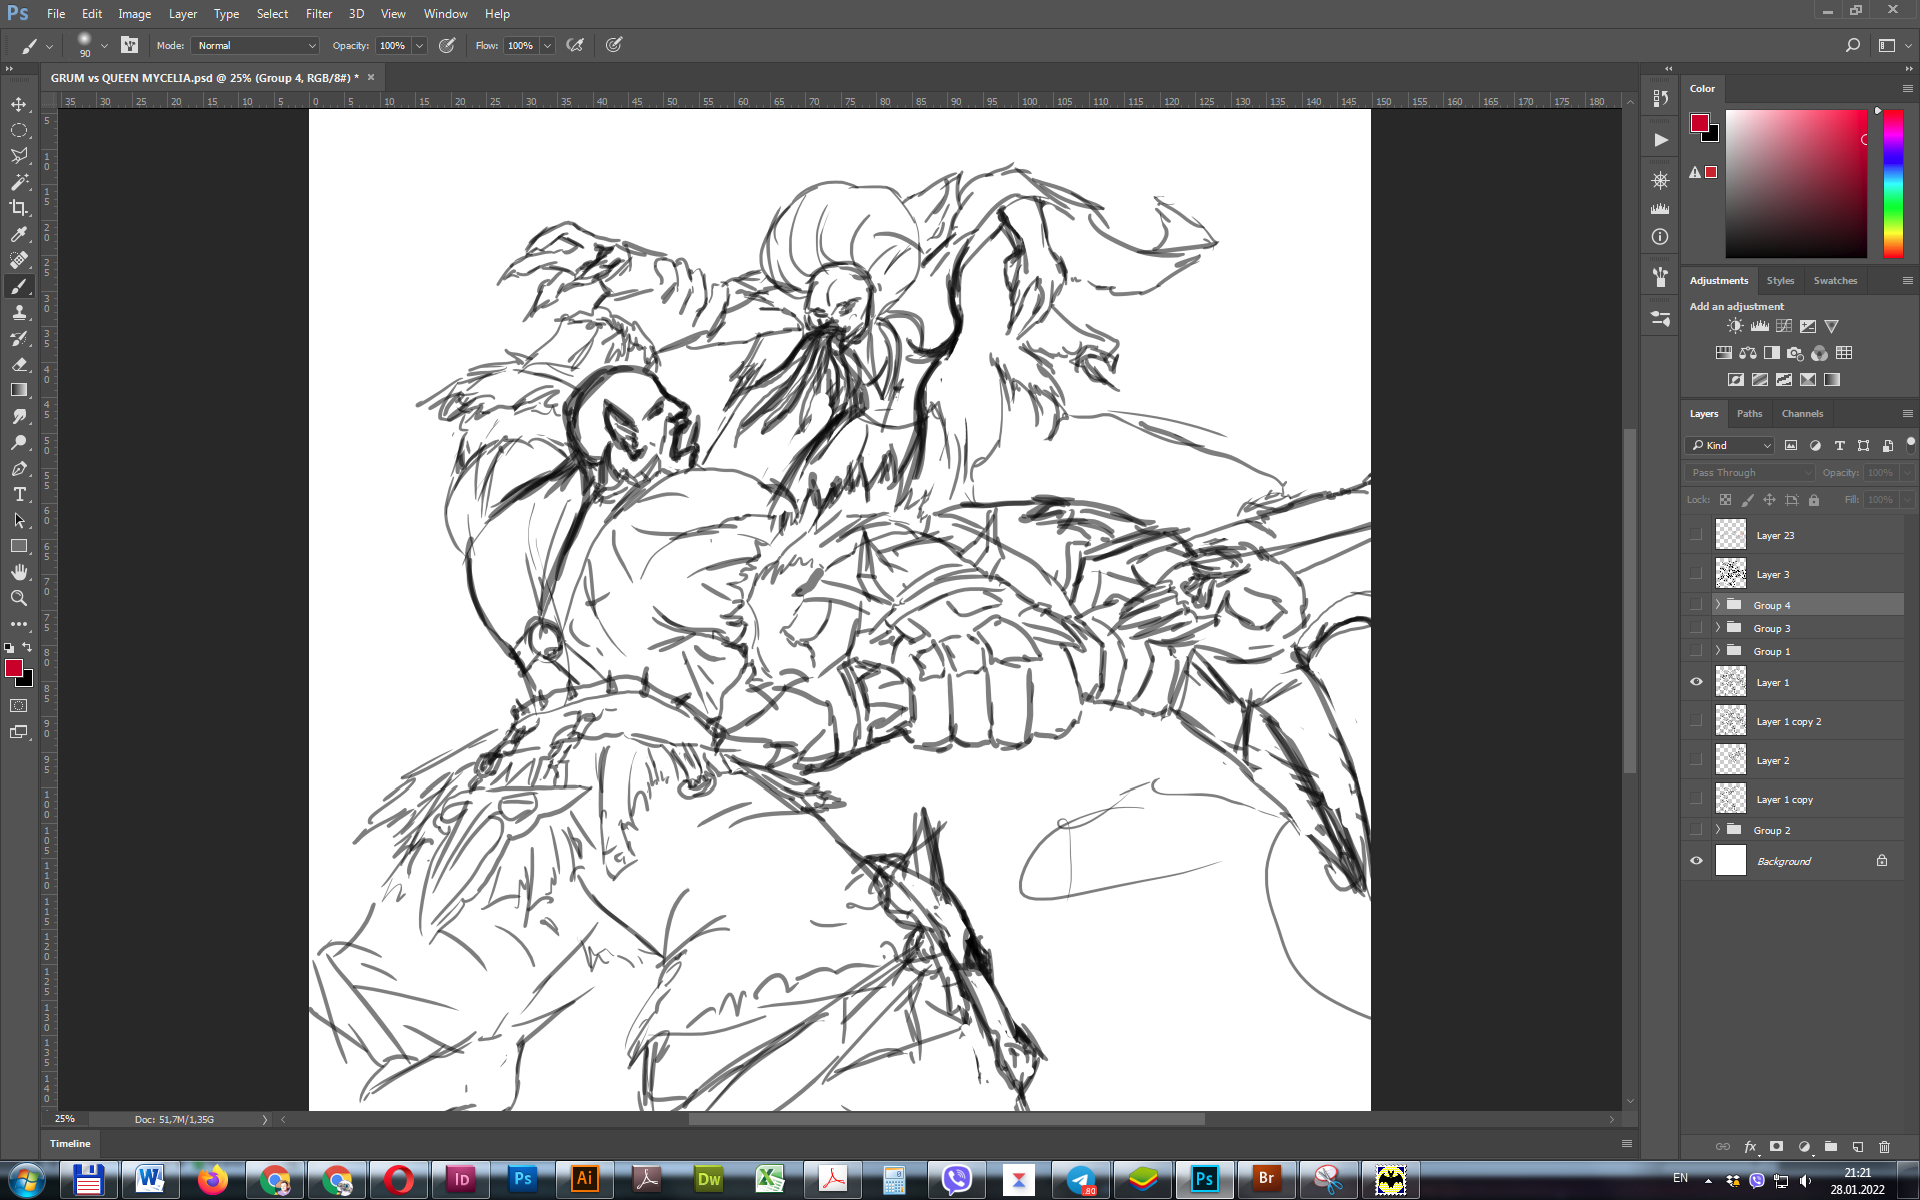Image resolution: width=1920 pixels, height=1200 pixels.
Task: Select the Zoom tool
Action: (x=19, y=598)
